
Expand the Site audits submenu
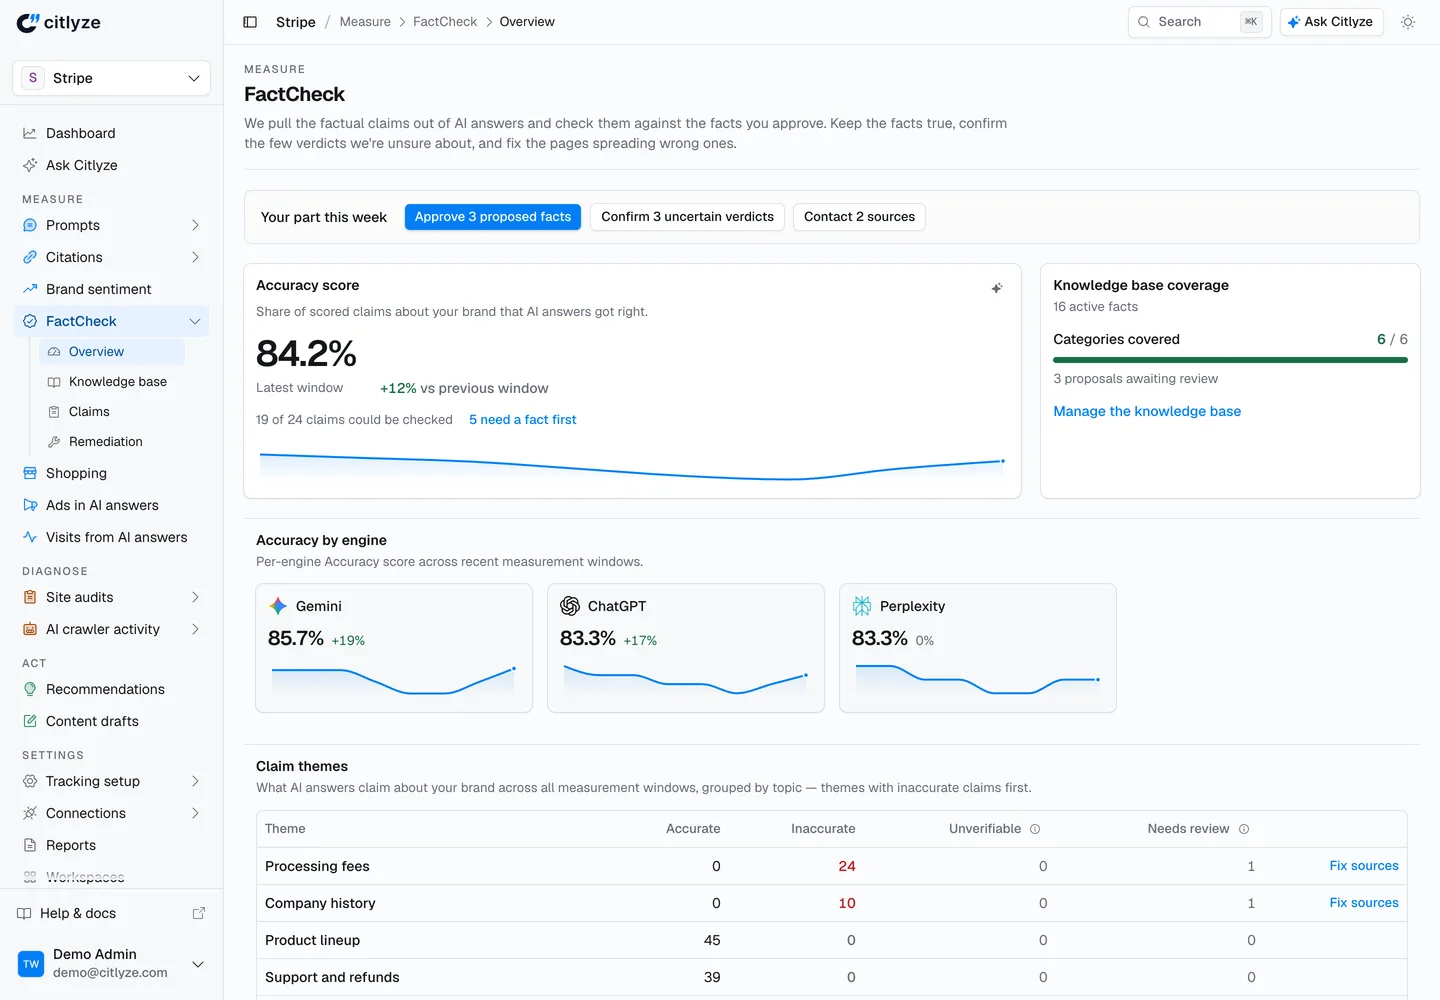195,597
